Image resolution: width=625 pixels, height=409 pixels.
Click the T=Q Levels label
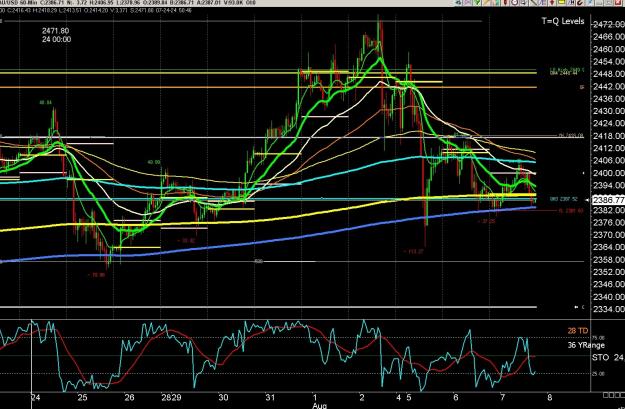563,21
